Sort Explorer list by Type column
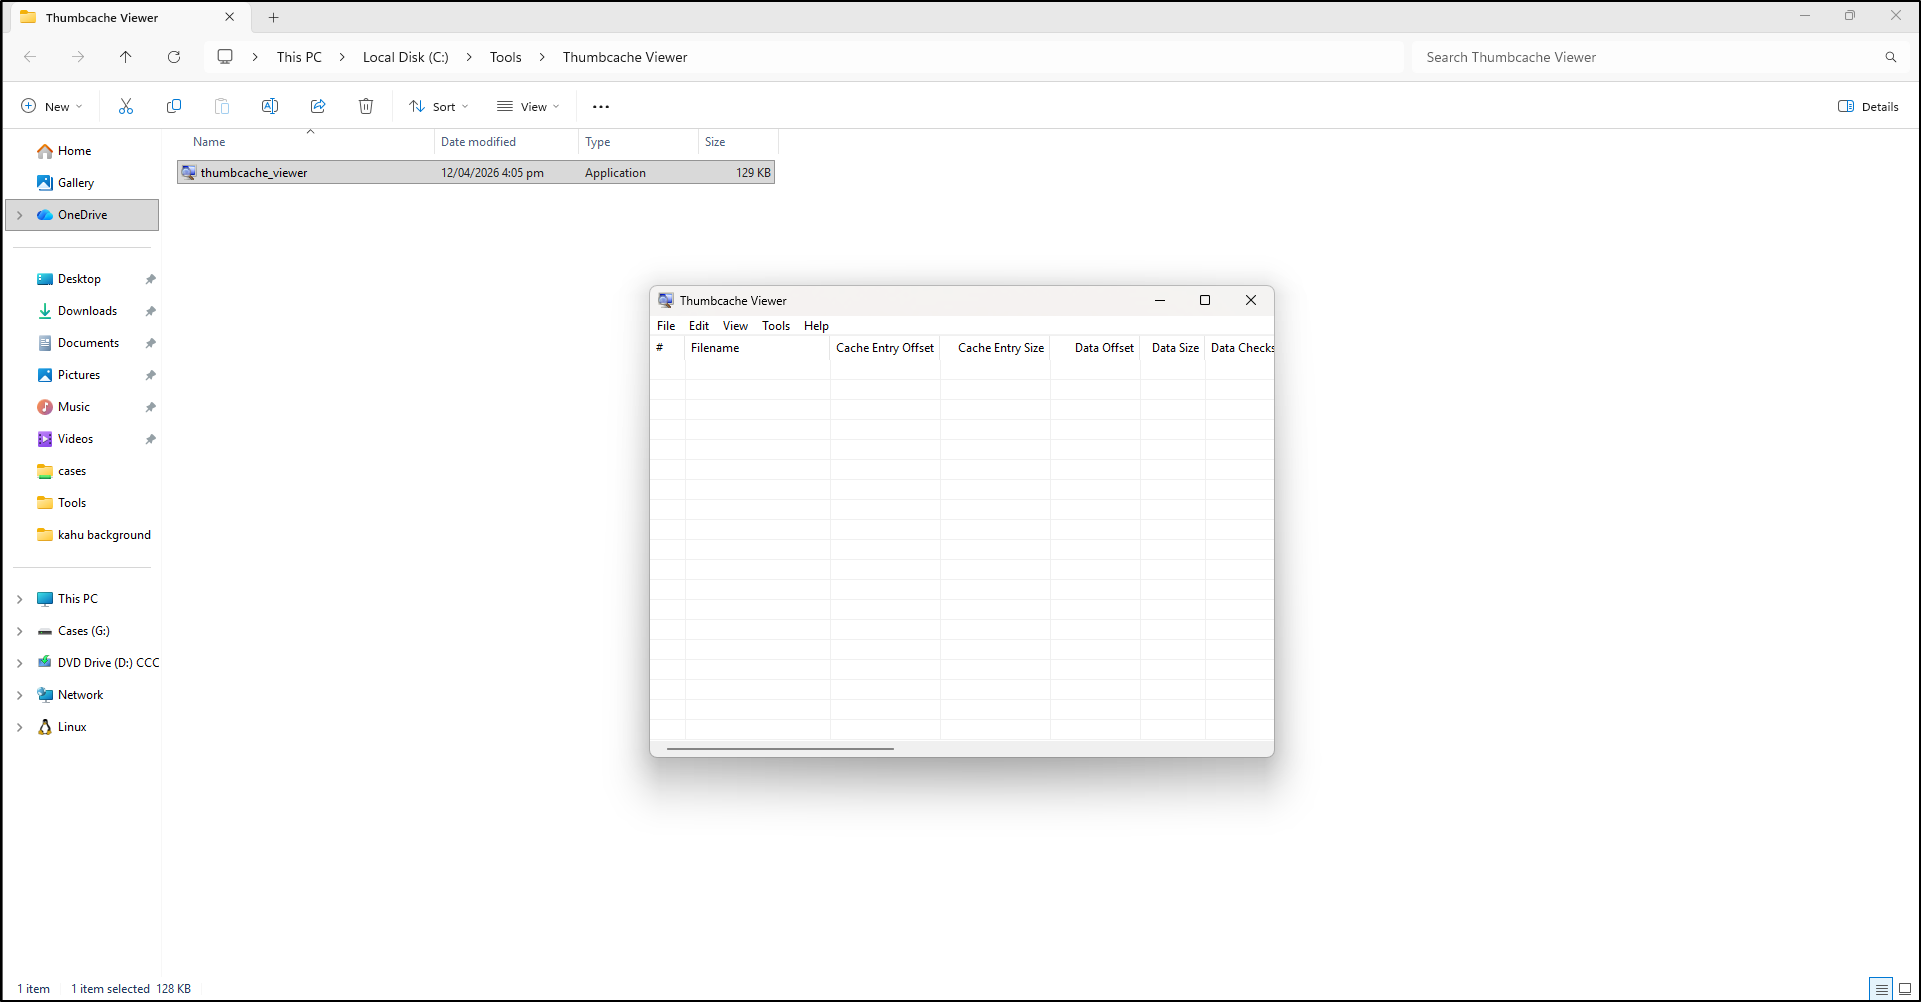1921x1002 pixels. tap(638, 142)
